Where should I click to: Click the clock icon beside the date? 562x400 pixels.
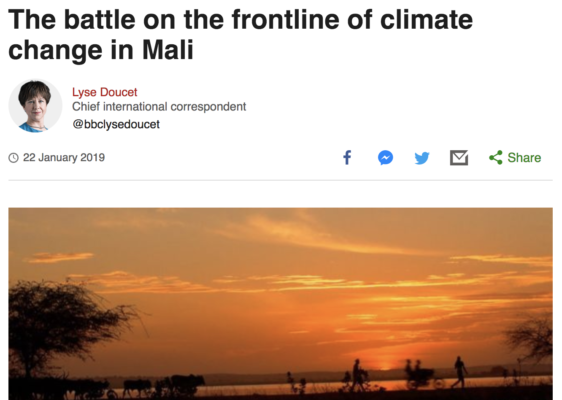click(13, 158)
